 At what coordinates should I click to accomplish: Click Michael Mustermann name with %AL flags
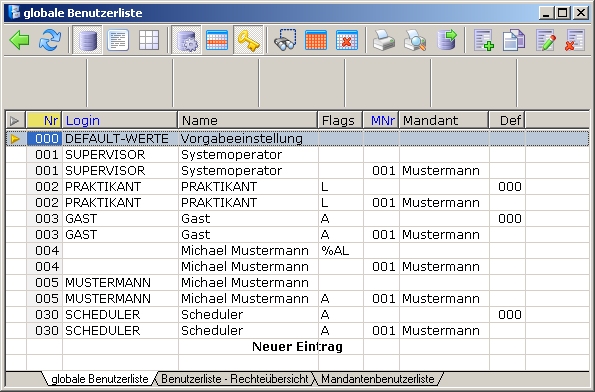click(x=248, y=250)
